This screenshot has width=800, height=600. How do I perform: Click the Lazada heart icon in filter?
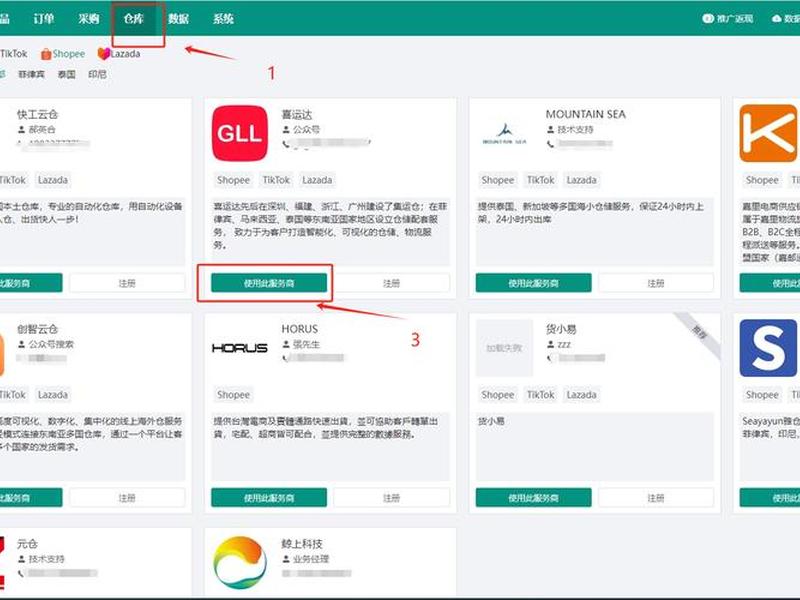click(104, 54)
